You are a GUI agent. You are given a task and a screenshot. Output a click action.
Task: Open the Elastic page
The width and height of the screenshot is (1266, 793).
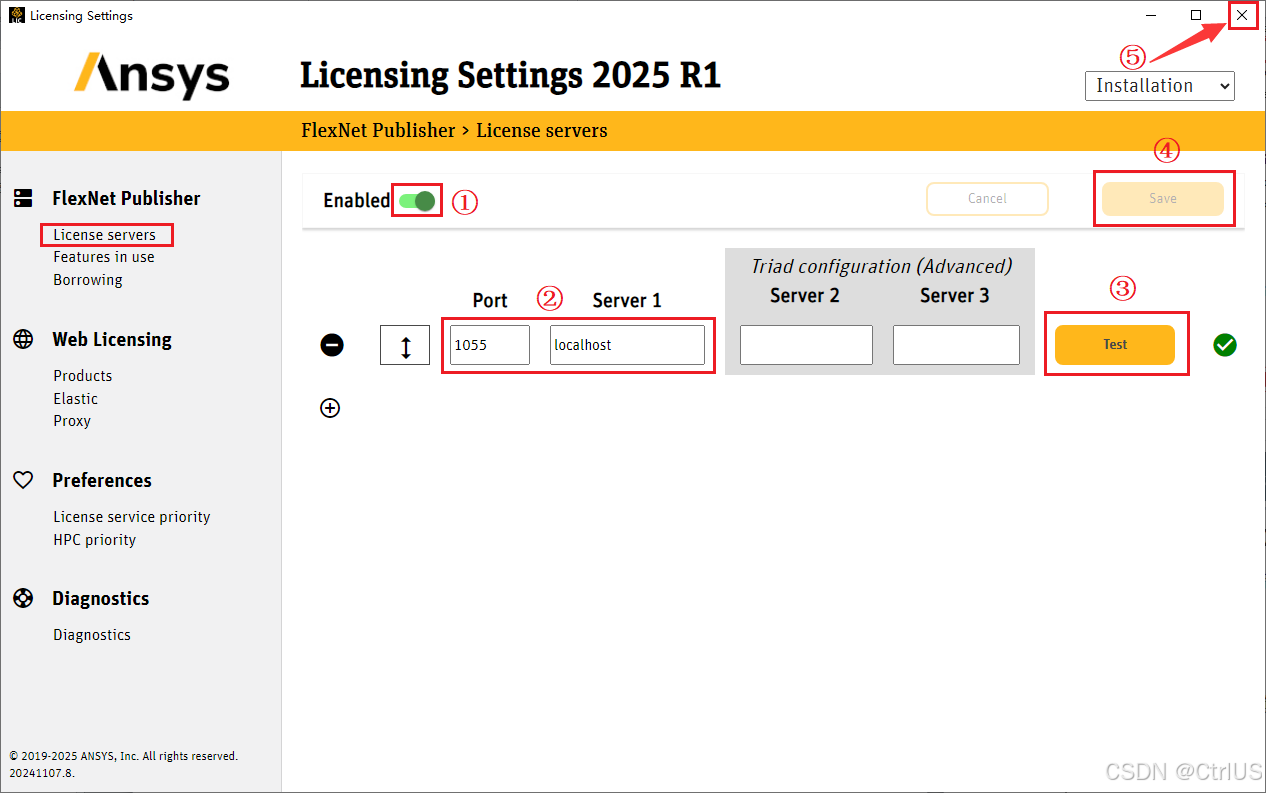pyautogui.click(x=76, y=399)
